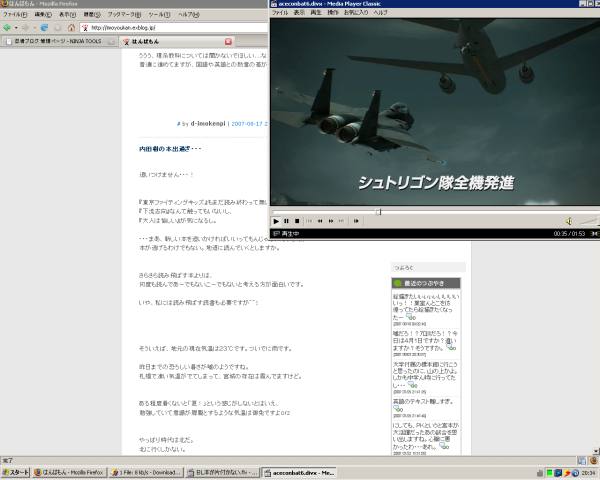Click the Firefox status bar icon at right
The height and width of the screenshot is (480, 600).
[x=593, y=461]
